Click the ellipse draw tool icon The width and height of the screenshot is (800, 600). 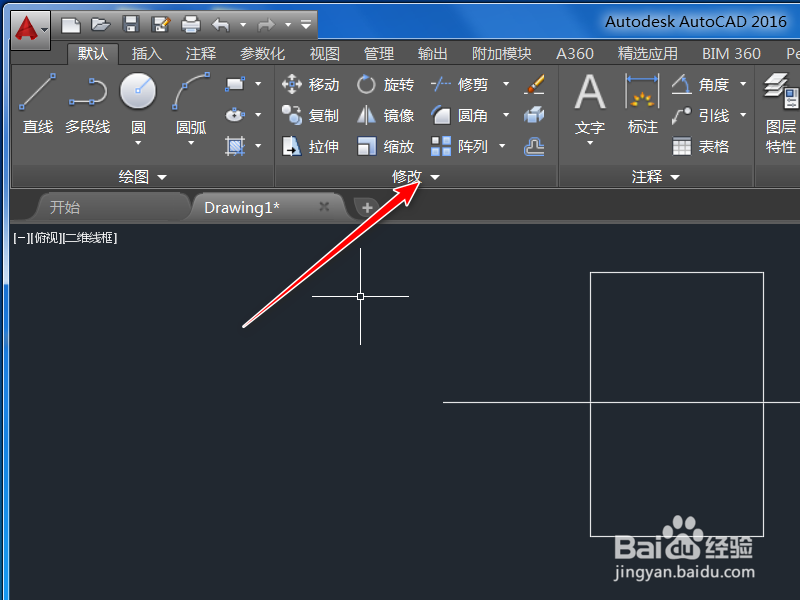(235, 115)
